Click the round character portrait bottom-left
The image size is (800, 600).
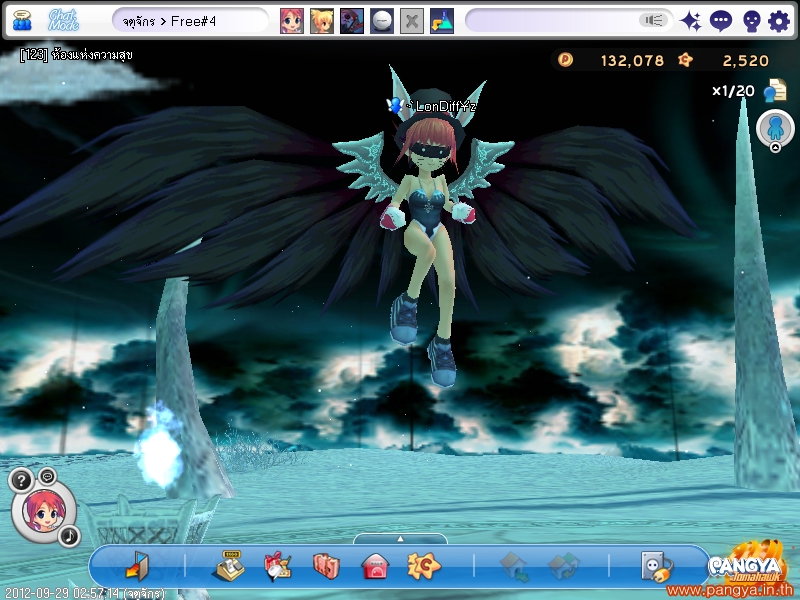click(x=44, y=512)
